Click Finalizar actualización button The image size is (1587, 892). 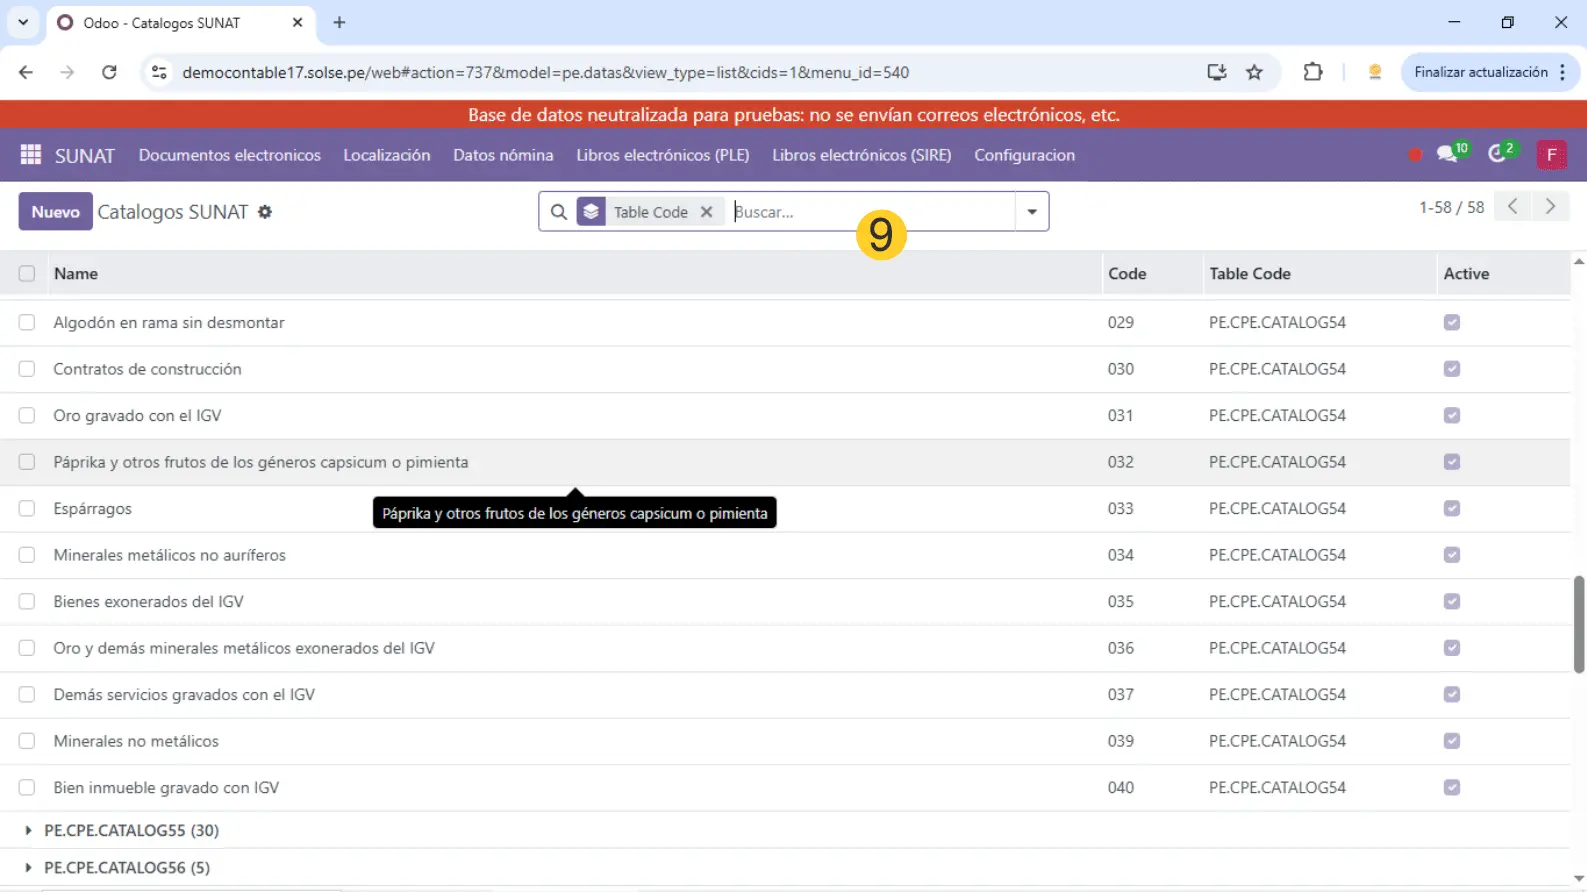click(1480, 72)
